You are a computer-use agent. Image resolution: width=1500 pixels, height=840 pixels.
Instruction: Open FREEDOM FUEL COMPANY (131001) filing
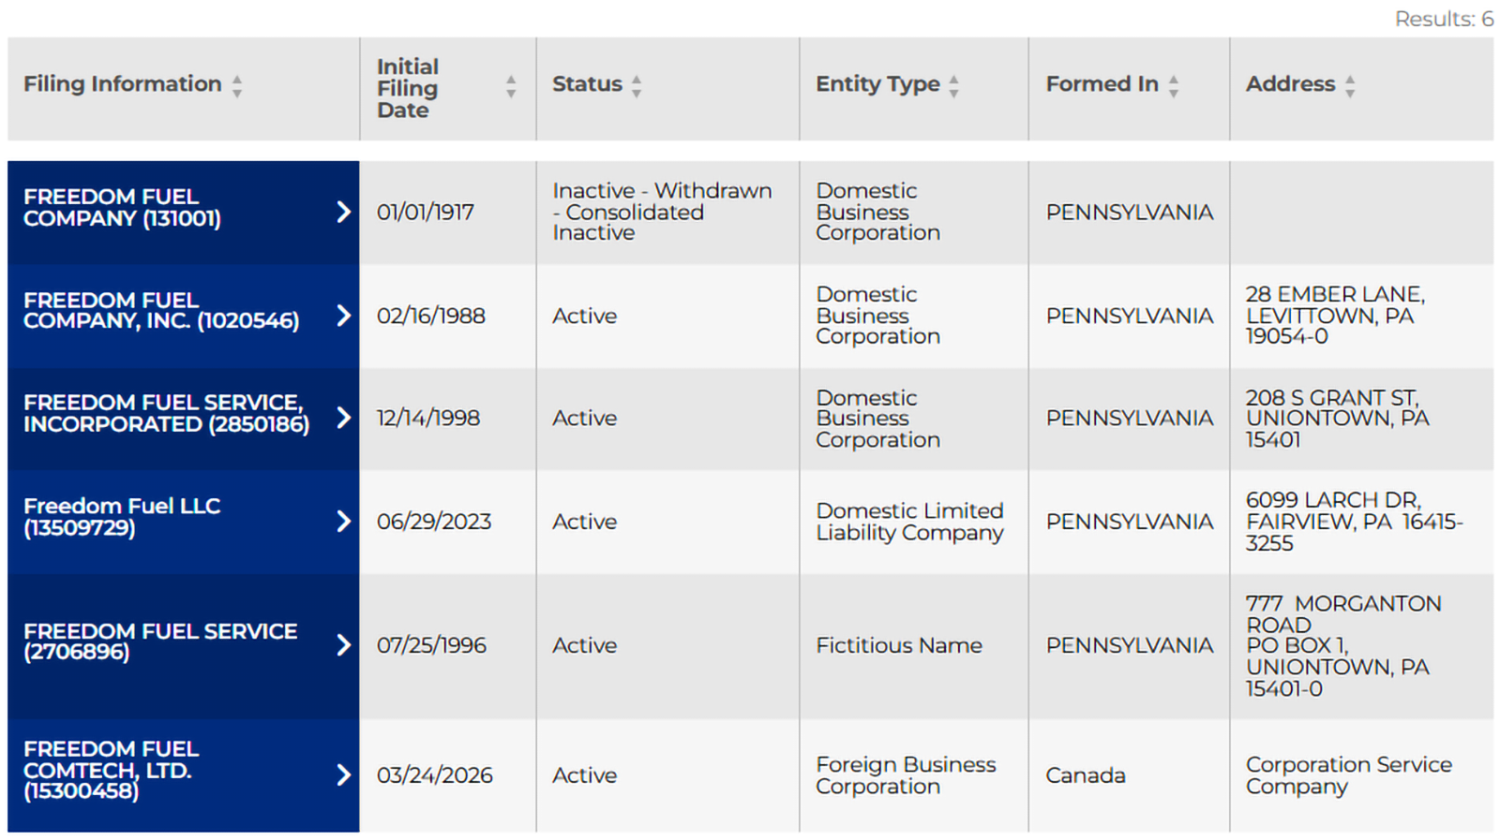[x=122, y=208]
